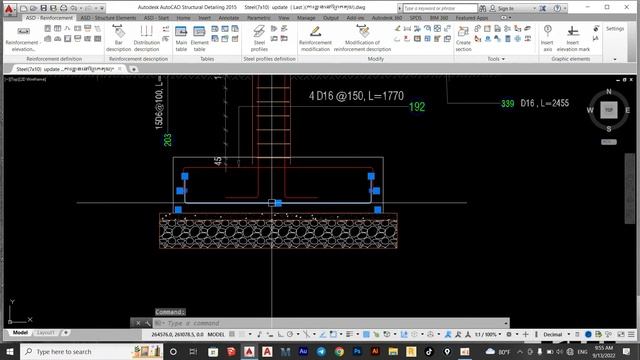Open the Parametric ribbon tab
The height and width of the screenshot is (360, 640).
(x=258, y=18)
